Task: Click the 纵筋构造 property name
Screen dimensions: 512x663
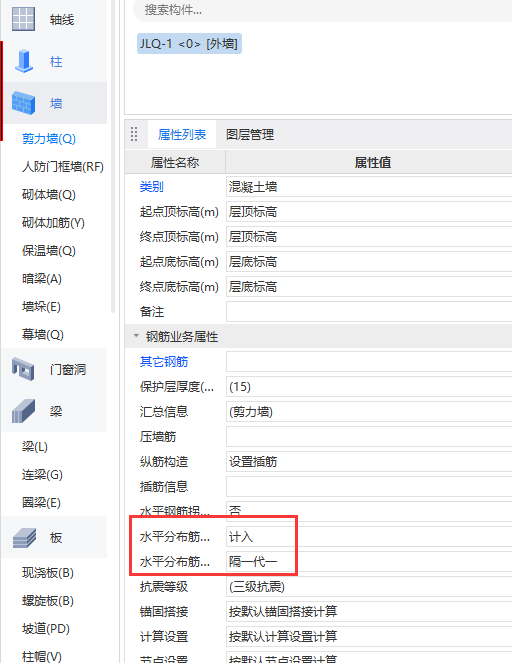Action: 164,461
